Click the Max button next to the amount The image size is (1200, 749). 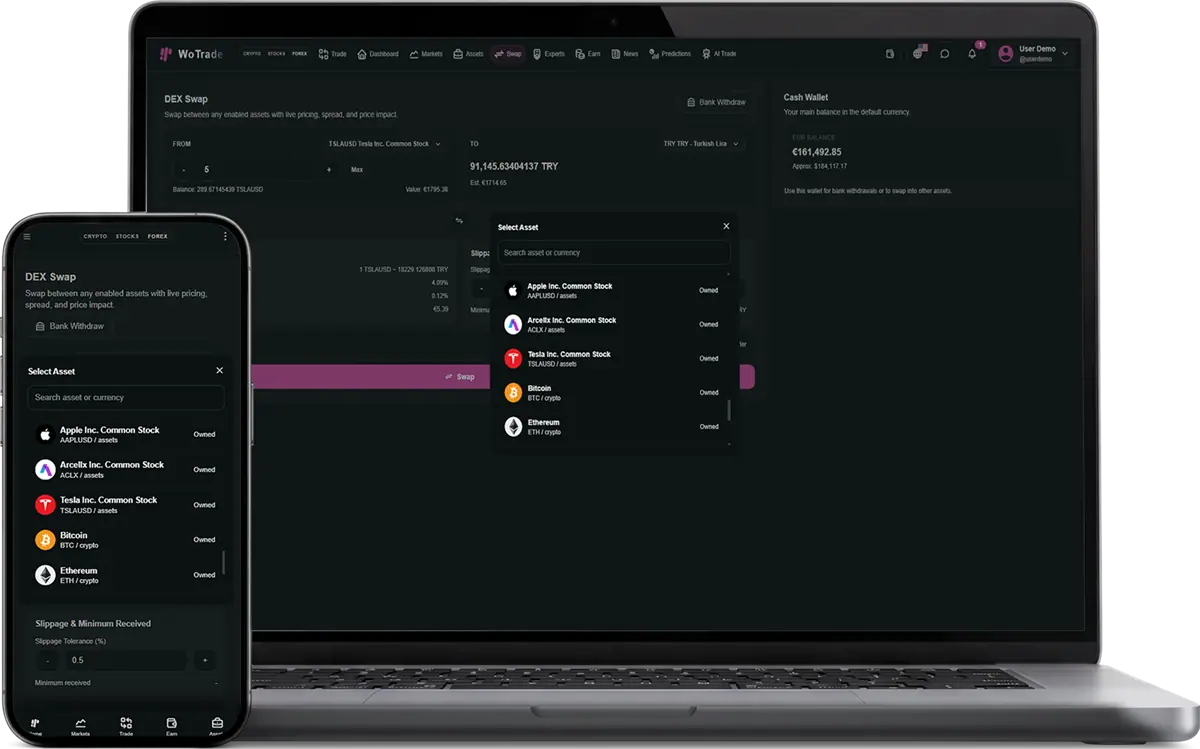click(357, 170)
